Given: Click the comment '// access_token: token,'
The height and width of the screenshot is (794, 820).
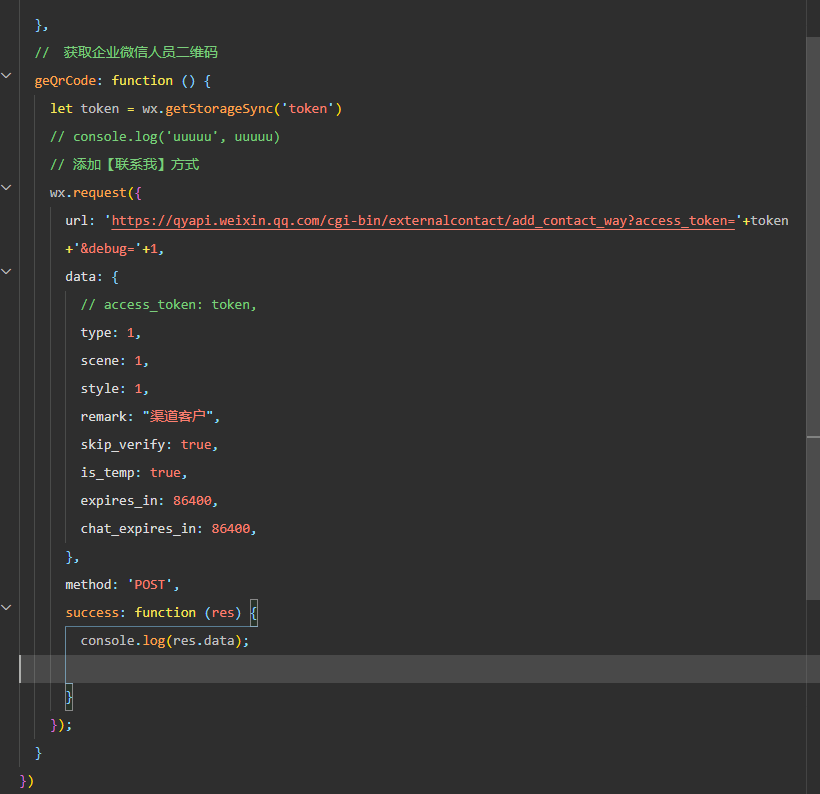Looking at the screenshot, I should click(x=168, y=305).
